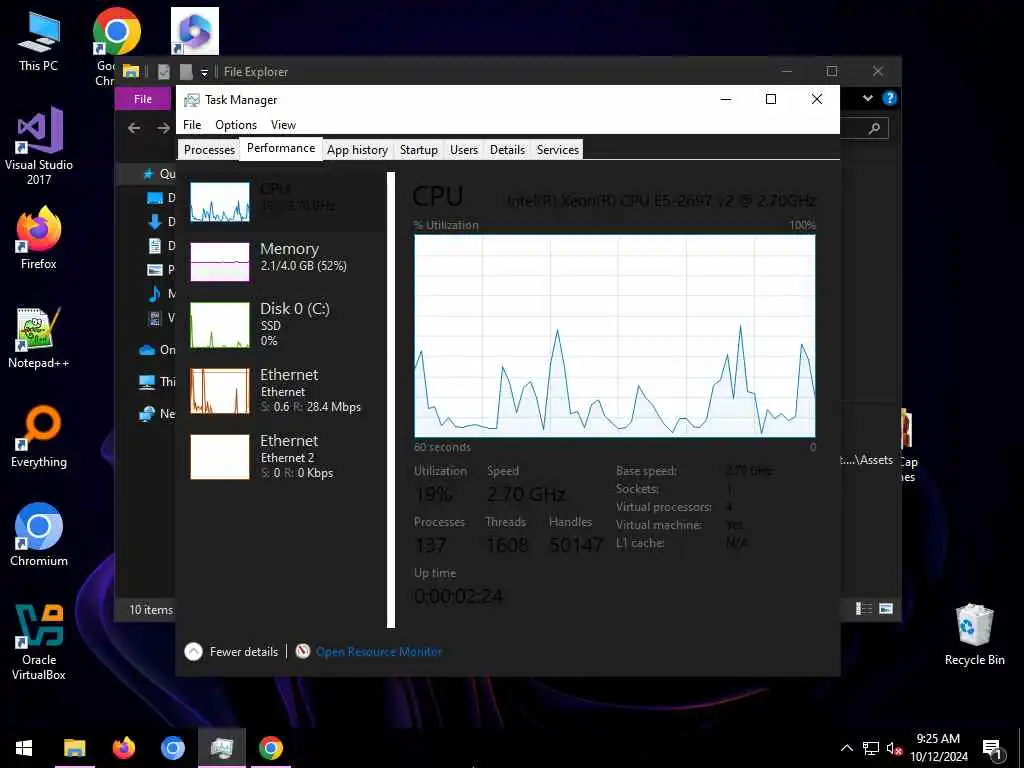Click Firefox taskbar icon
The image size is (1024, 768).
123,748
